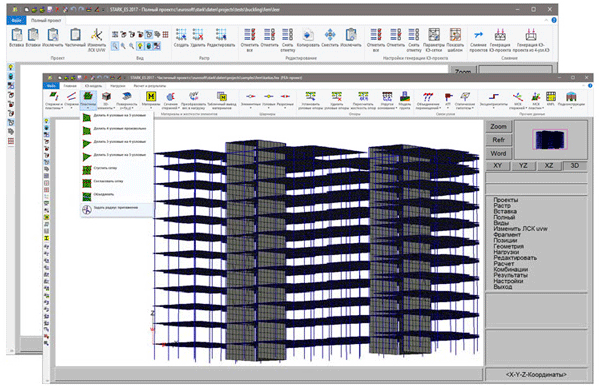Switch to the Нагрузки ribbon tab
600x386 pixels.
point(118,86)
